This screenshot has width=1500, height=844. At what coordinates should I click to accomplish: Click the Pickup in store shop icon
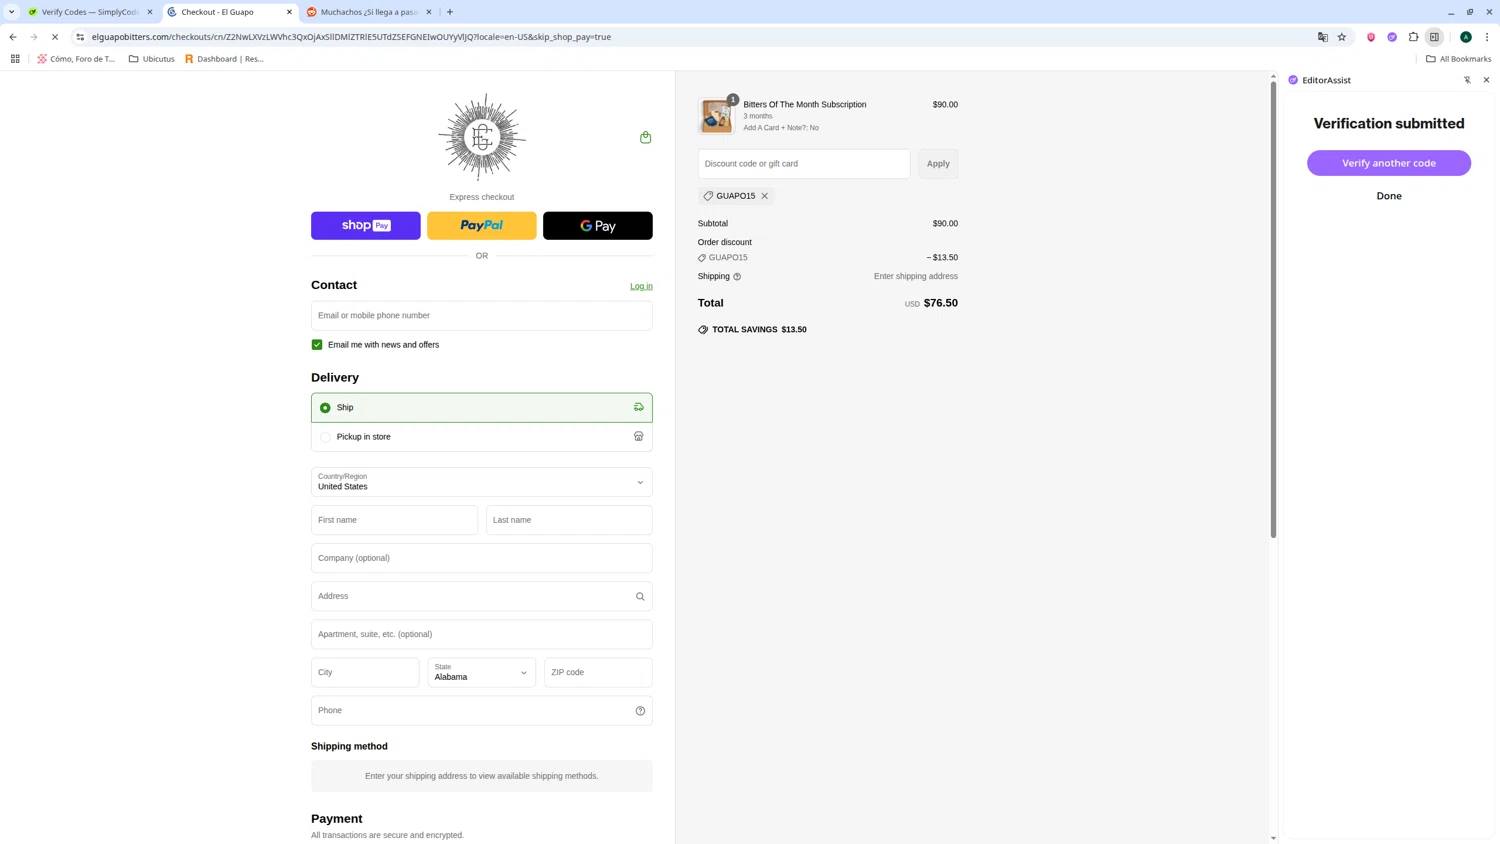click(x=638, y=436)
